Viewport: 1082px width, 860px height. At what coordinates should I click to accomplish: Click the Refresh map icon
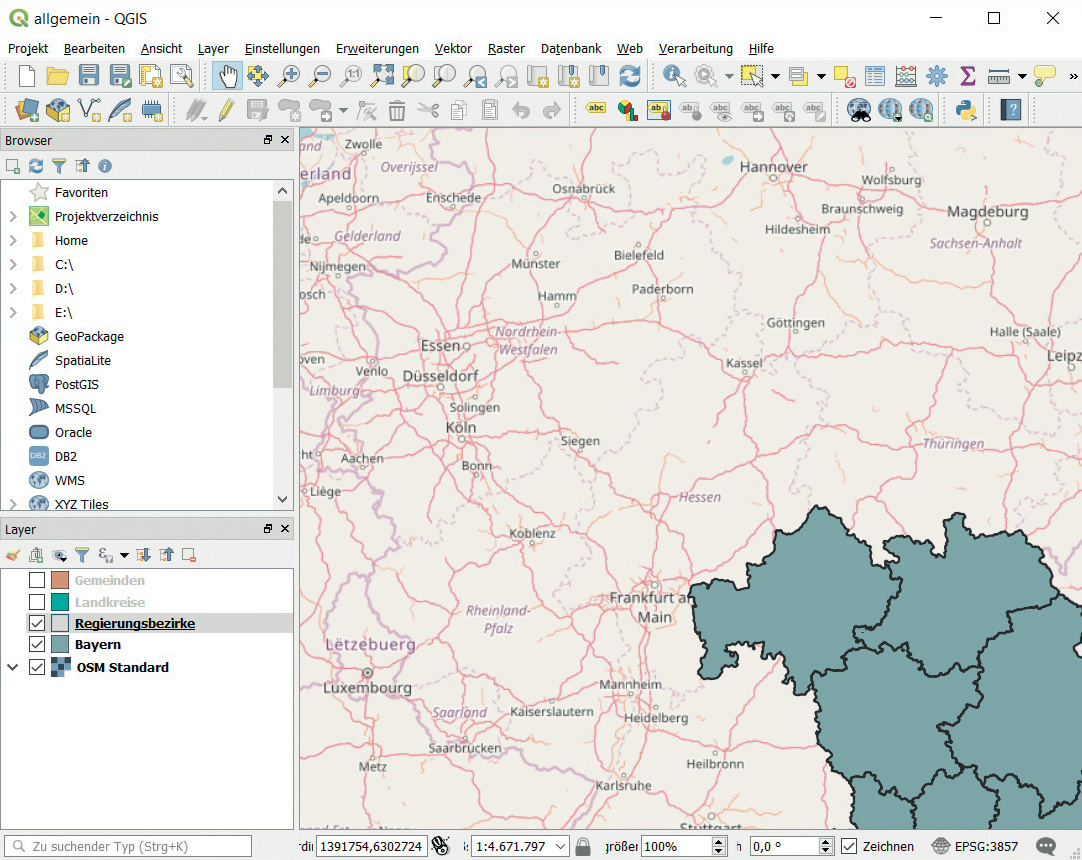pos(630,75)
